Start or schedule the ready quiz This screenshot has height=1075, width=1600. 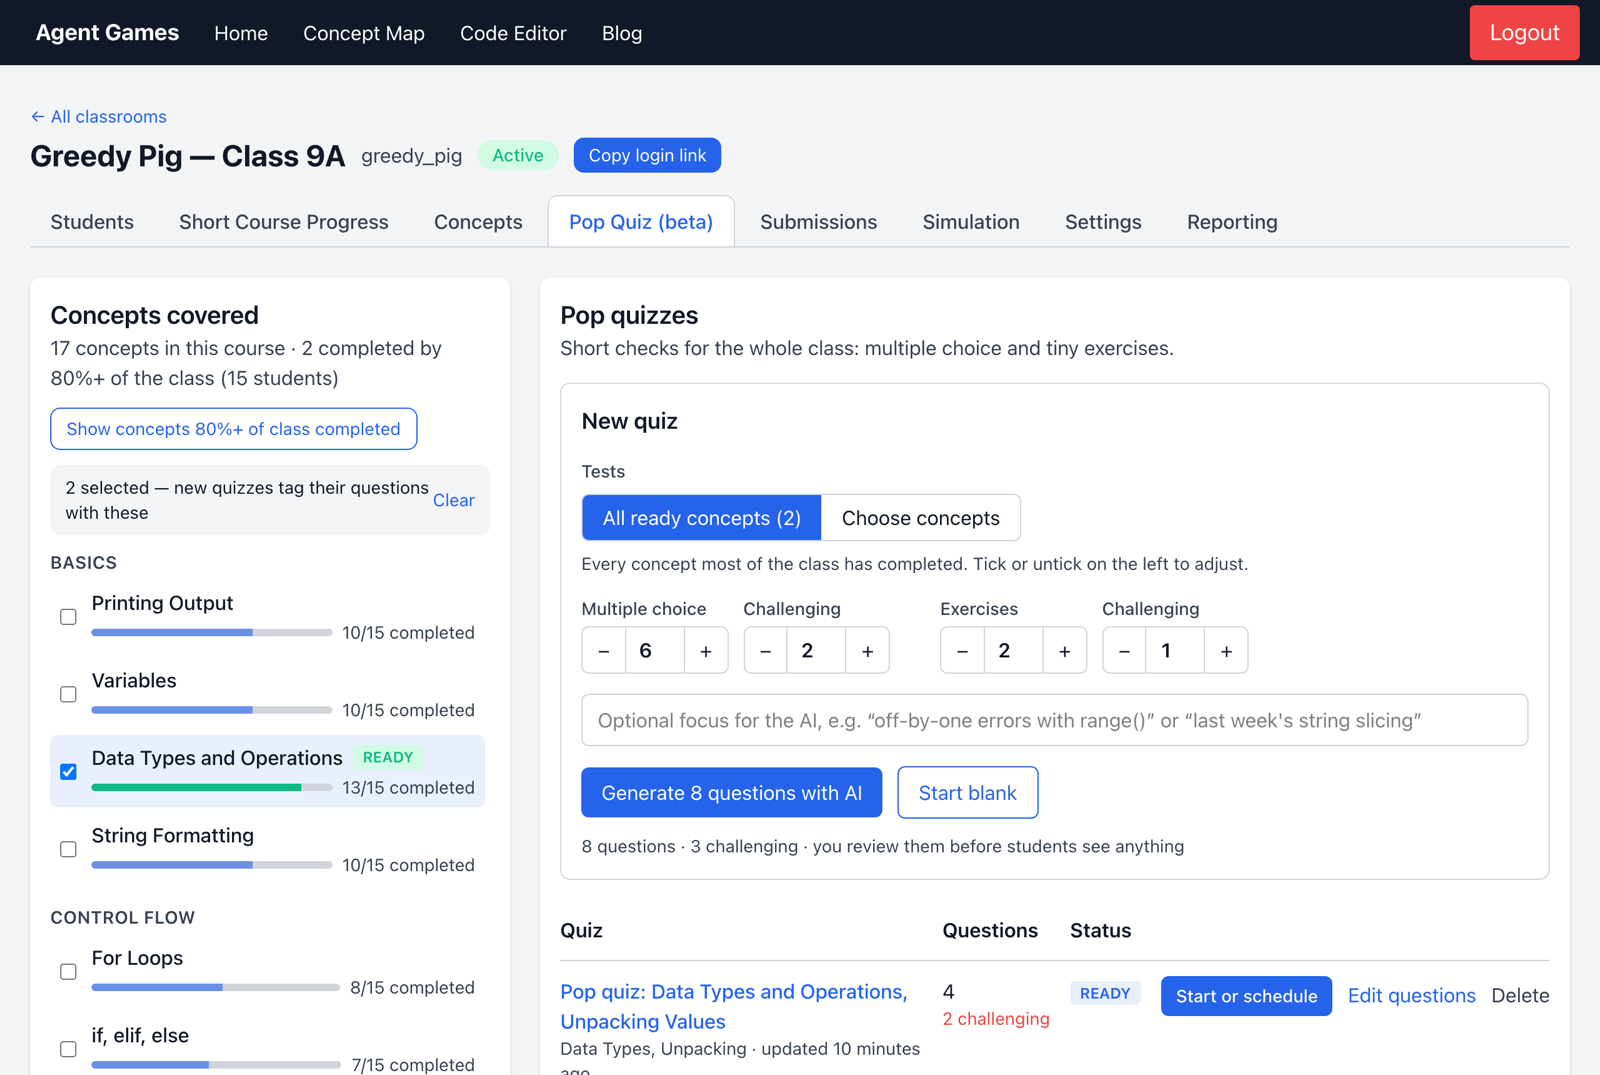click(x=1246, y=996)
